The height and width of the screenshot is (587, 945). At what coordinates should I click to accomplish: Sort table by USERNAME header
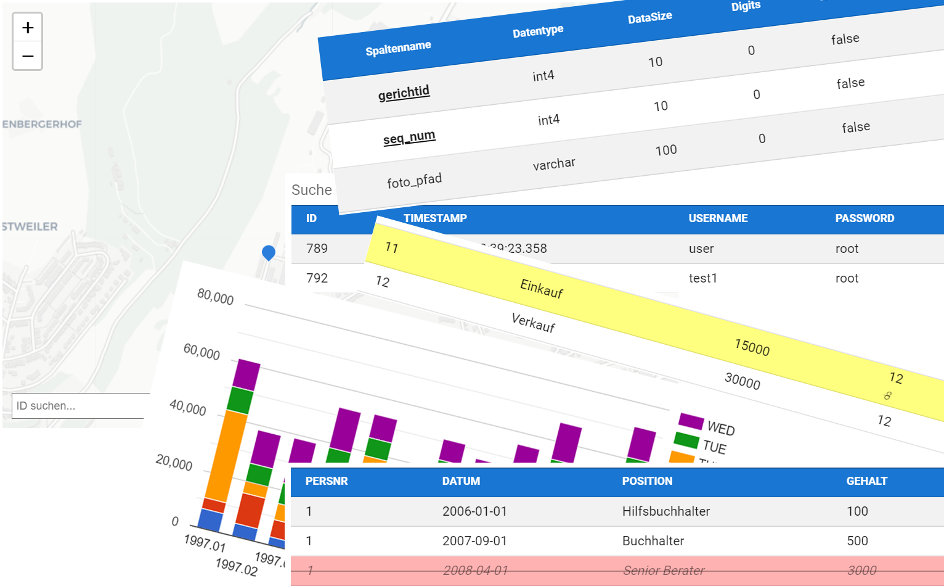pos(718,218)
